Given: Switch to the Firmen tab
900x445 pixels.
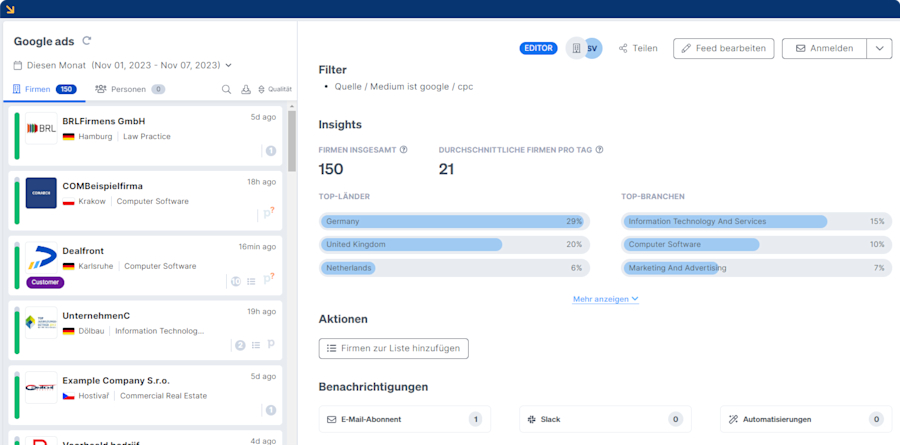Looking at the screenshot, I should point(45,89).
